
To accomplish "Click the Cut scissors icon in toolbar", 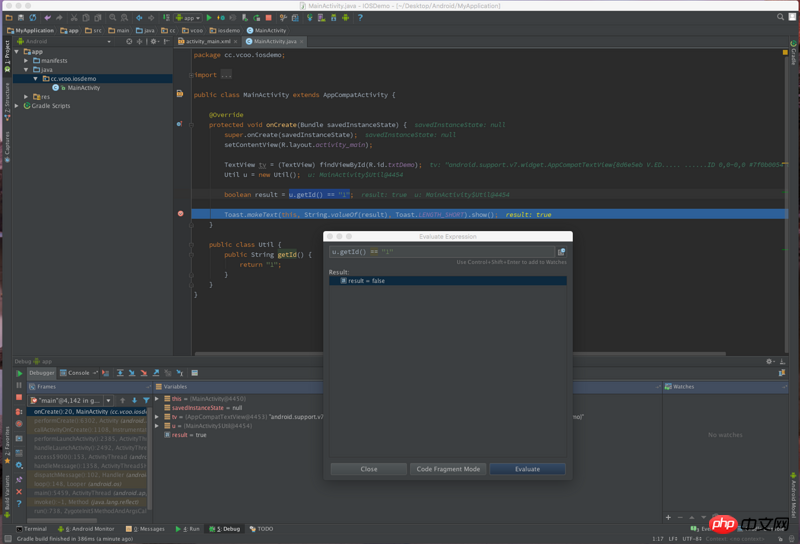I will (x=72, y=18).
